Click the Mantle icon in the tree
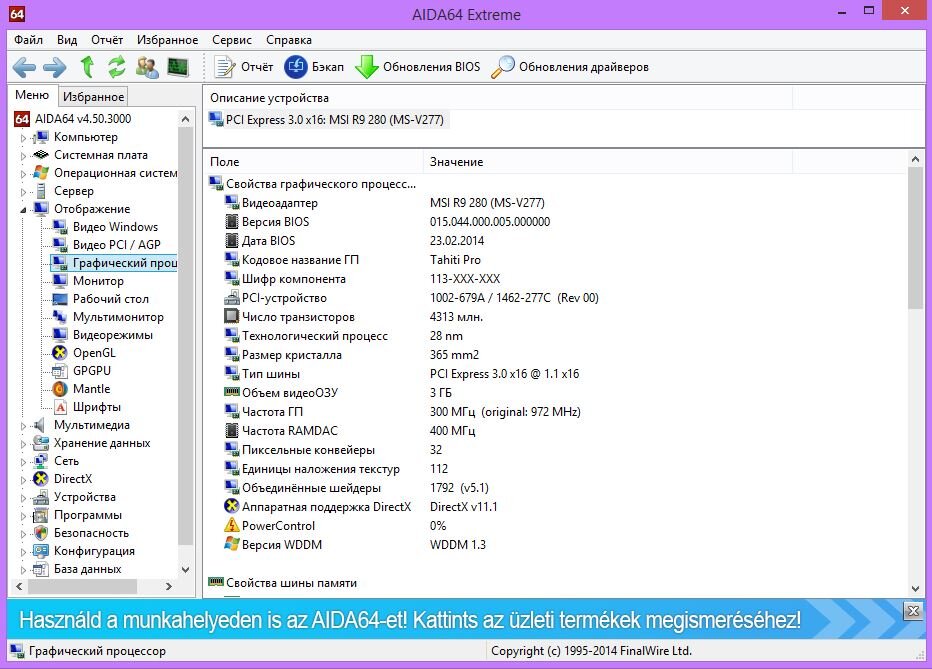This screenshot has height=669, width=932. tap(59, 389)
